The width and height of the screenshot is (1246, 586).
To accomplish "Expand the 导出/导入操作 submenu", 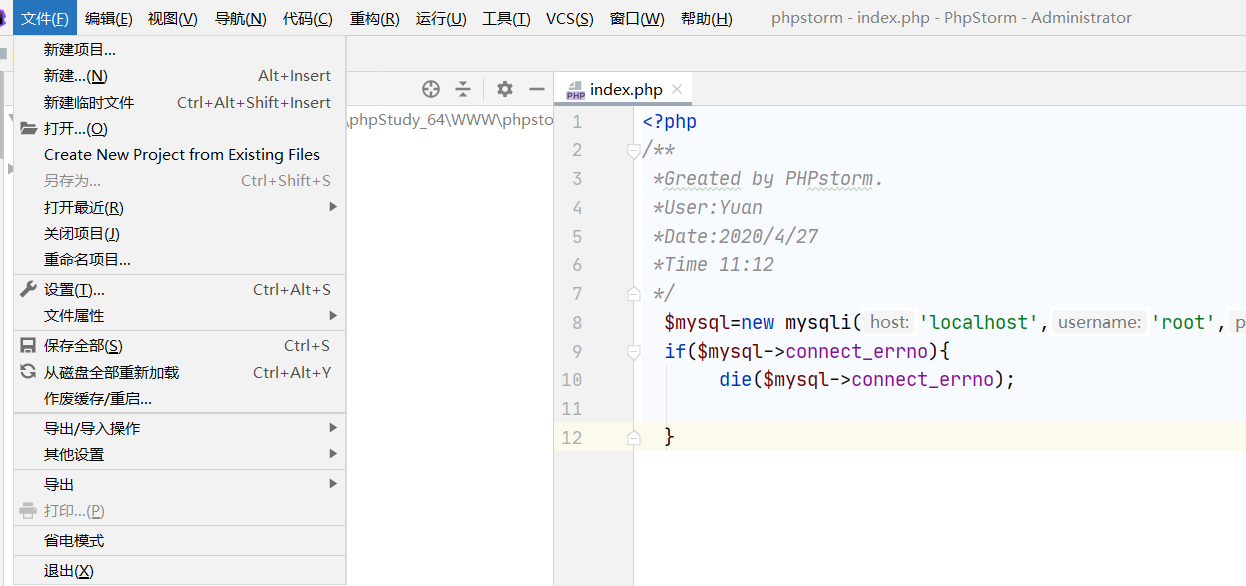I will point(179,428).
